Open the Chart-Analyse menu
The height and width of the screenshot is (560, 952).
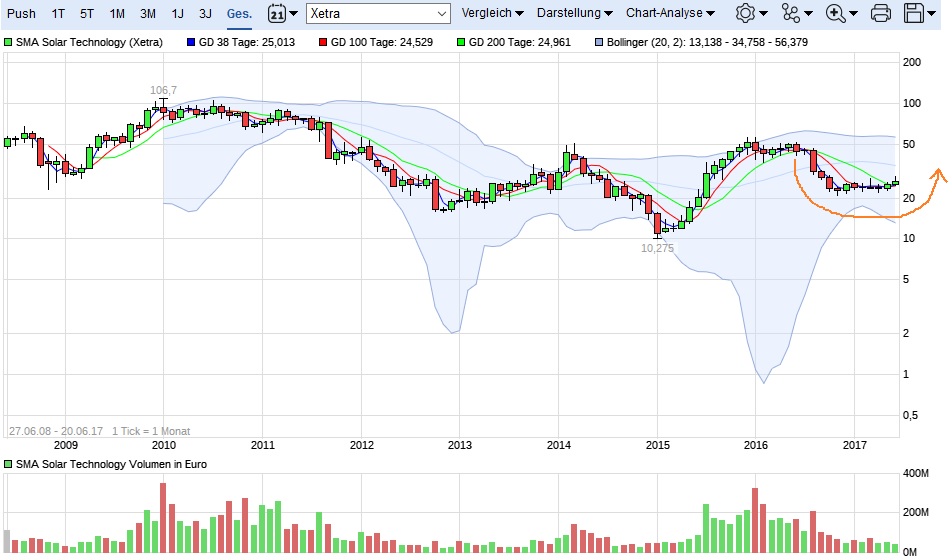(x=670, y=13)
